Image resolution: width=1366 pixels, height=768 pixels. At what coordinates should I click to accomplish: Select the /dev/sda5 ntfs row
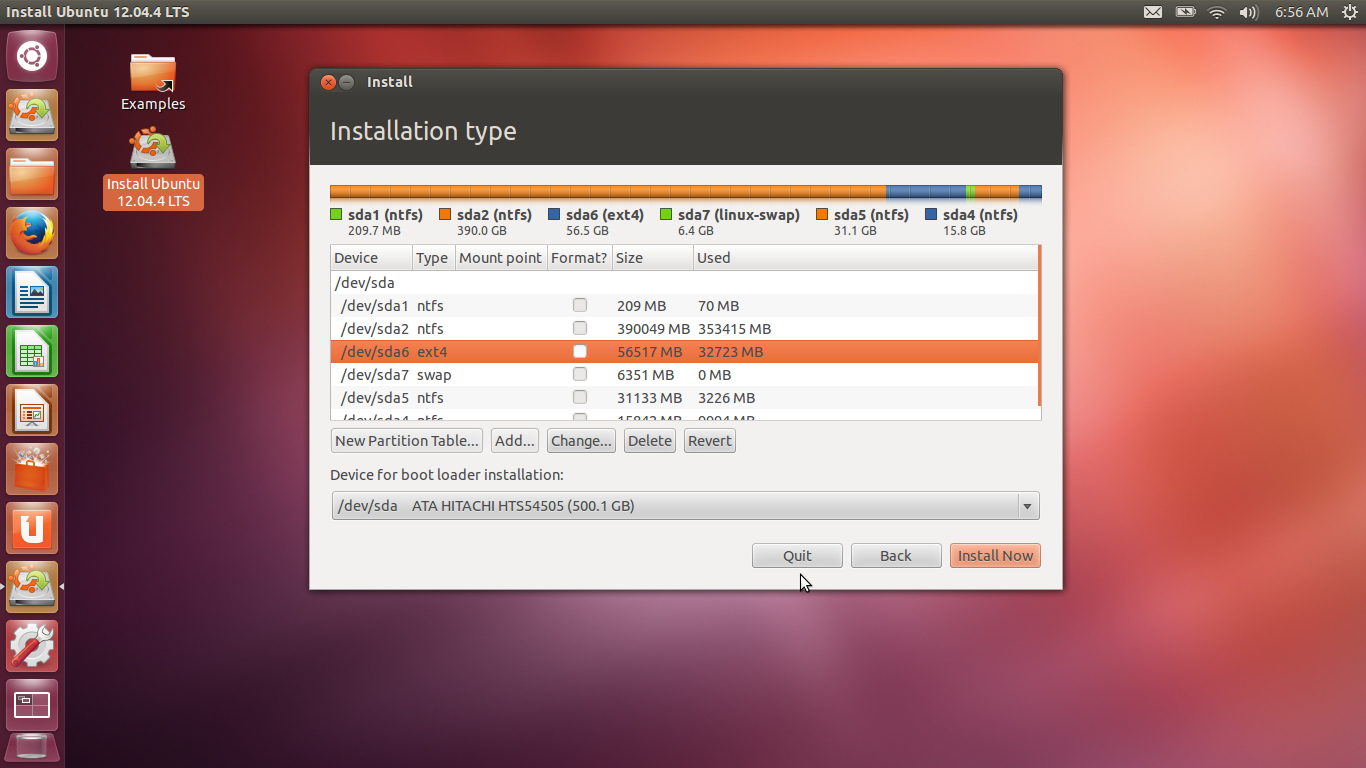tap(684, 397)
